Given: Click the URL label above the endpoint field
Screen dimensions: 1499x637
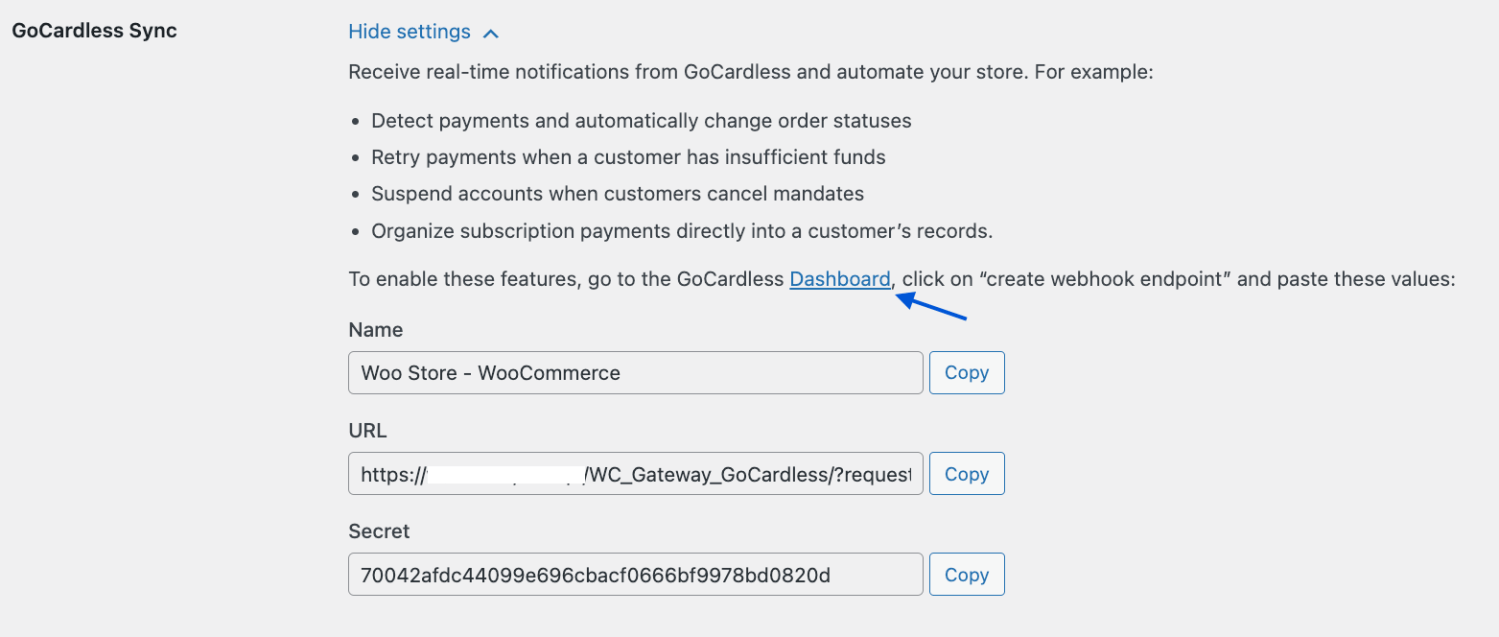Looking at the screenshot, I should (x=367, y=430).
